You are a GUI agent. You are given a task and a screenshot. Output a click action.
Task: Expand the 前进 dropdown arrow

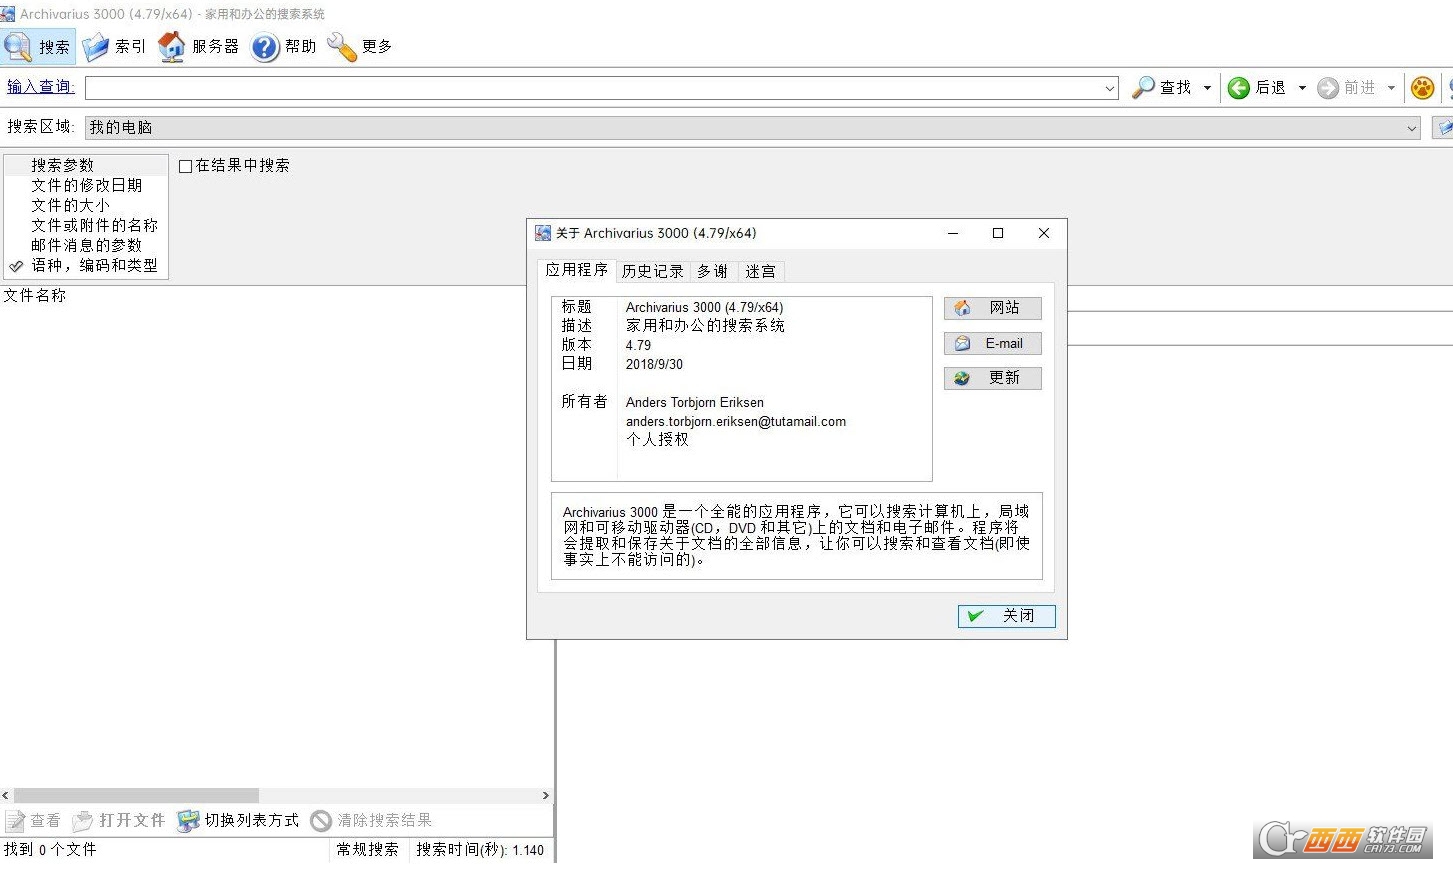click(x=1391, y=88)
